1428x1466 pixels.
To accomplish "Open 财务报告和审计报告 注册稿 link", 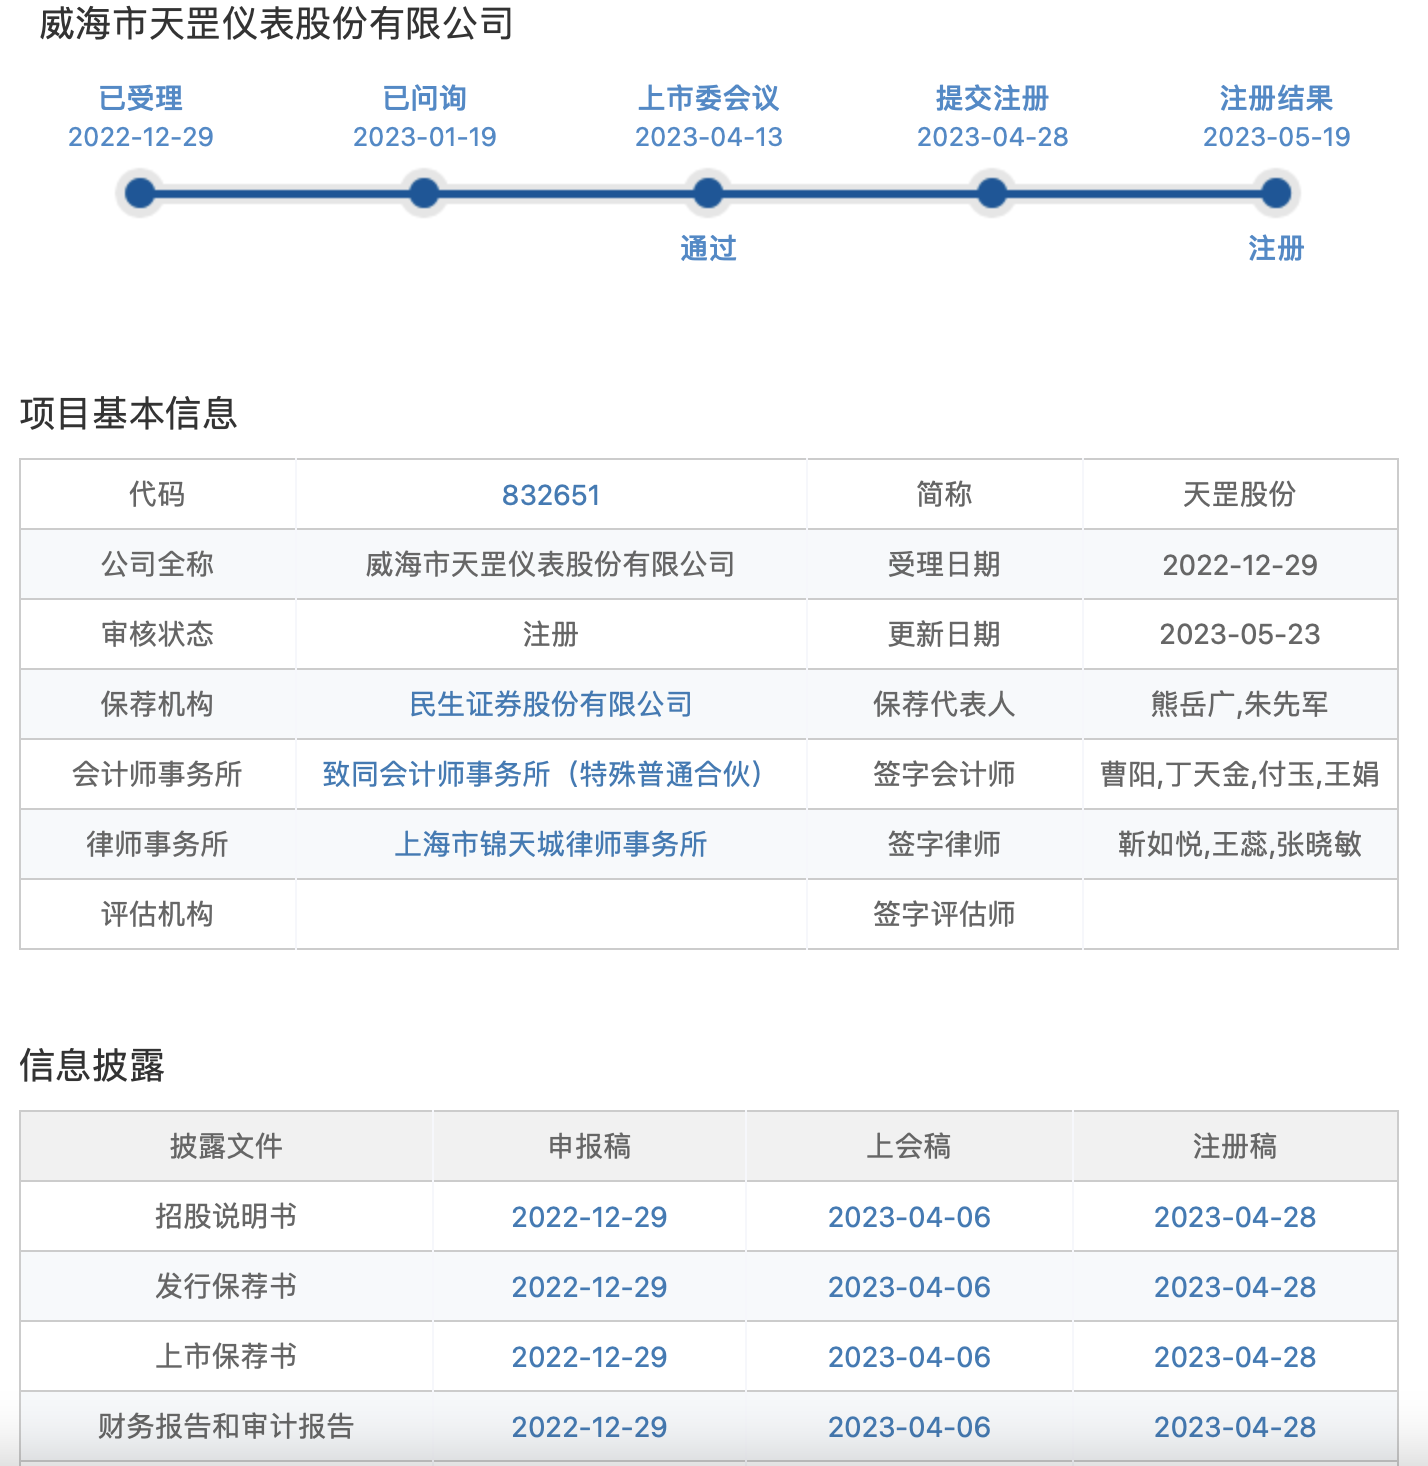I will [1235, 1427].
